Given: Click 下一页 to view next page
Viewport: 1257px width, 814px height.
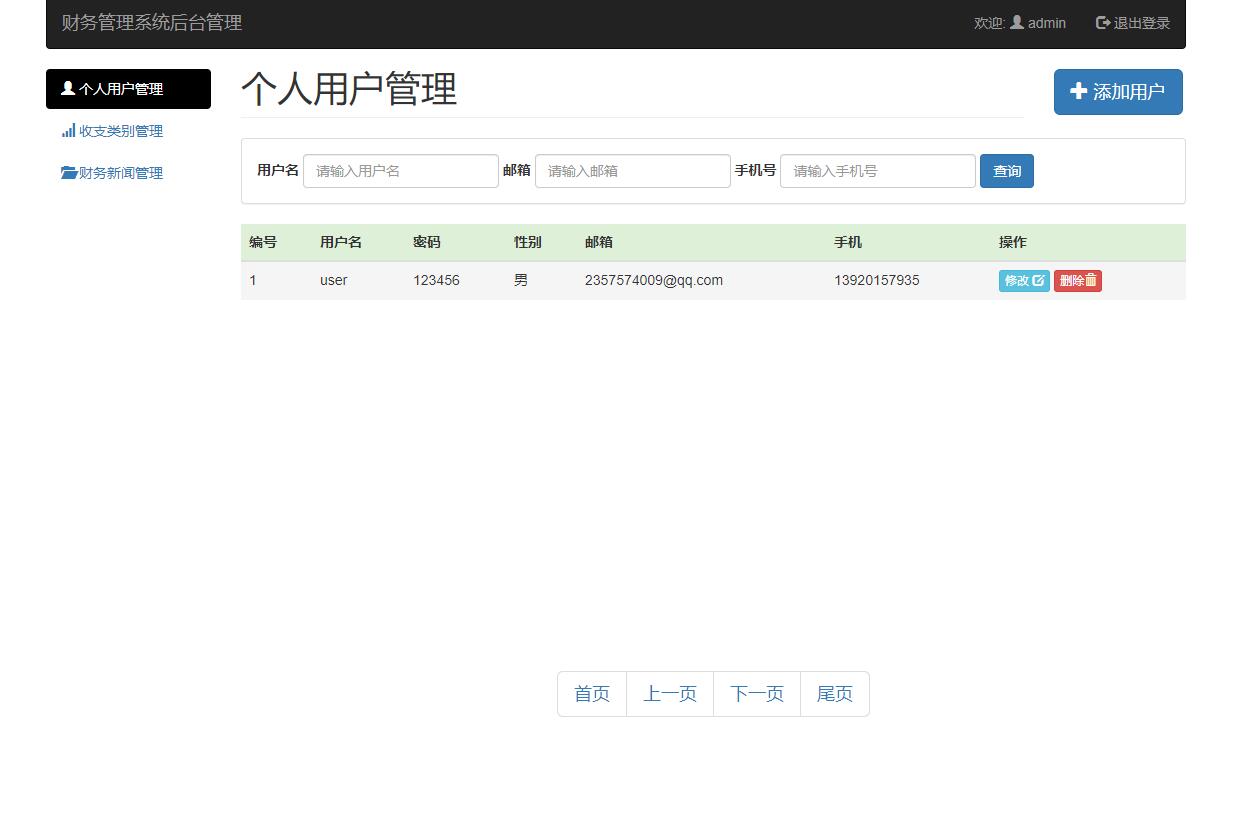Looking at the screenshot, I should pyautogui.click(x=756, y=693).
